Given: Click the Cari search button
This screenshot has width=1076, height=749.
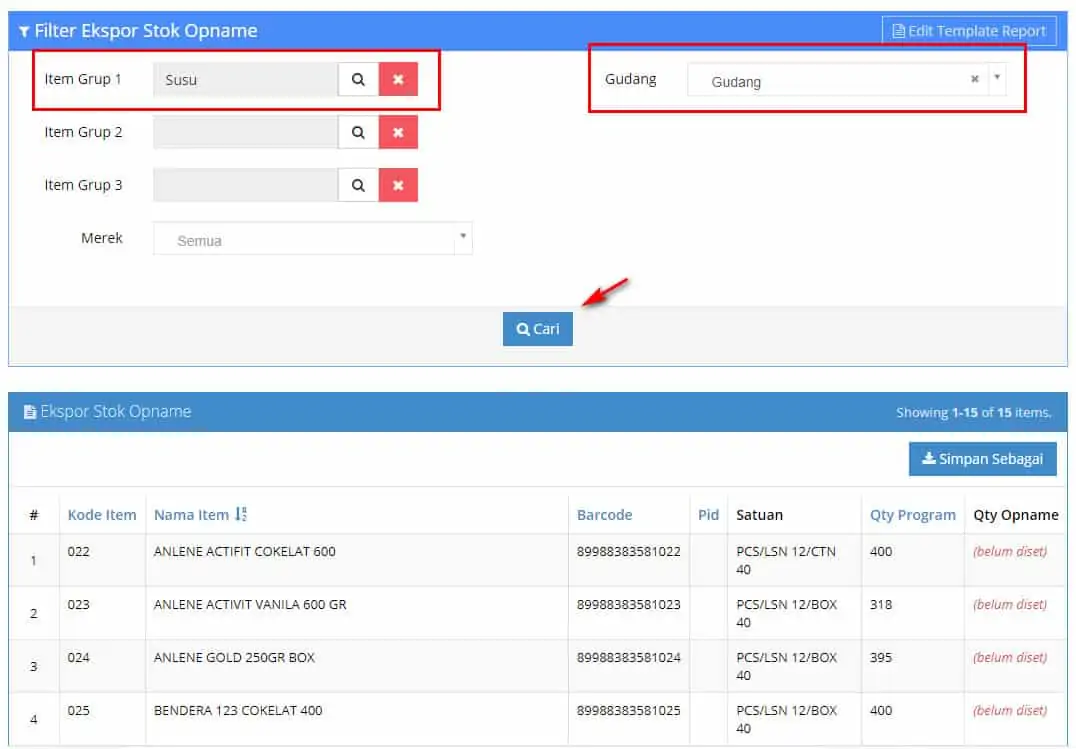Looking at the screenshot, I should [x=537, y=329].
